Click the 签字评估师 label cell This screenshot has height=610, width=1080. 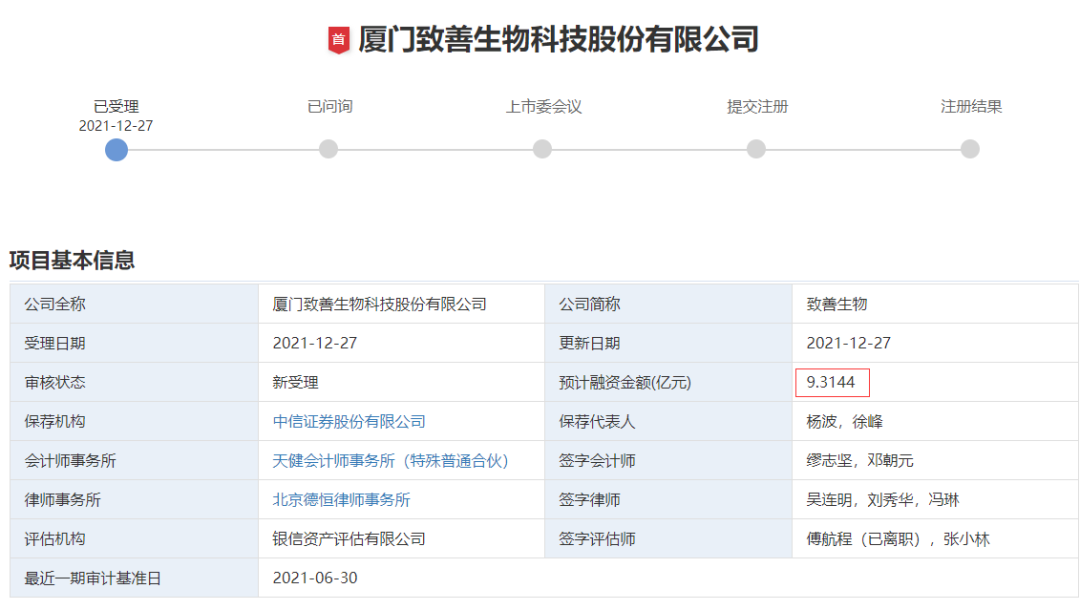pyautogui.click(x=668, y=539)
